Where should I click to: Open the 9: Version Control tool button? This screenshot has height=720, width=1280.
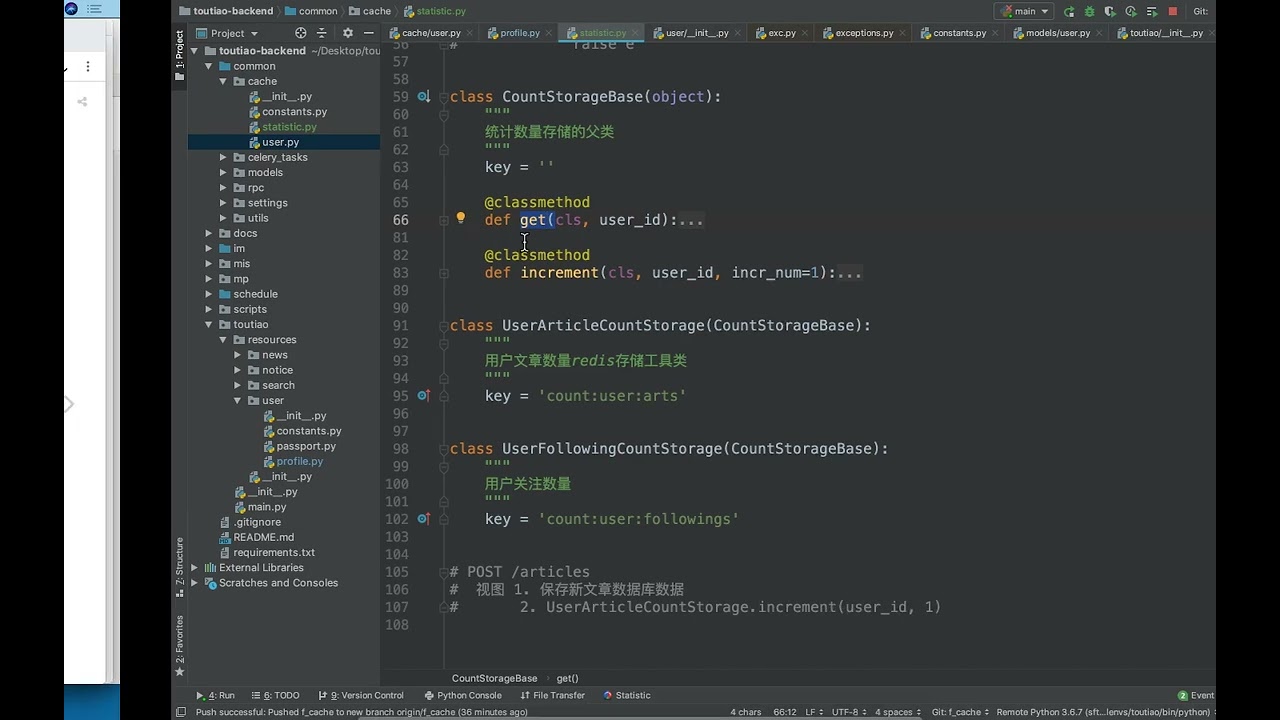pos(361,695)
